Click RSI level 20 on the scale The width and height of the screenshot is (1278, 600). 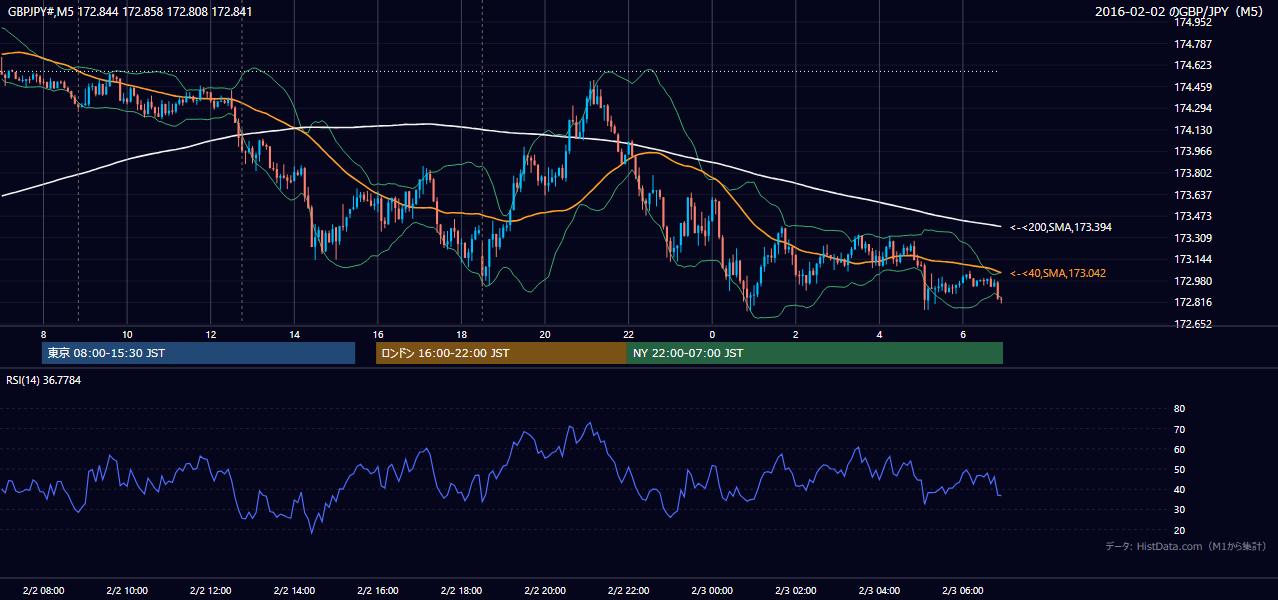[1179, 530]
